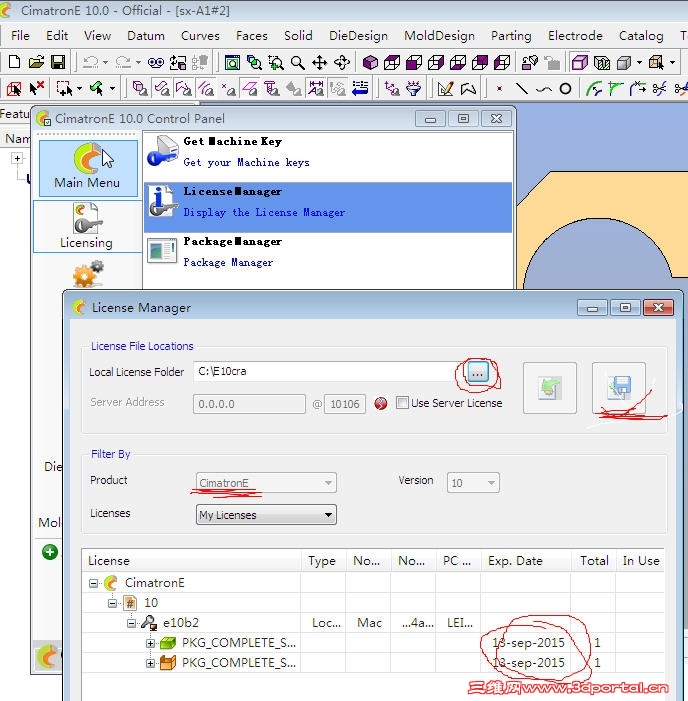Click the Zoom all window icon

232,63
